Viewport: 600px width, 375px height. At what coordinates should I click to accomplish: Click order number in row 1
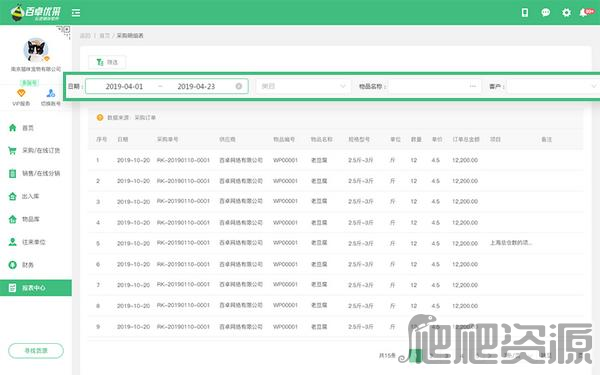(x=183, y=160)
